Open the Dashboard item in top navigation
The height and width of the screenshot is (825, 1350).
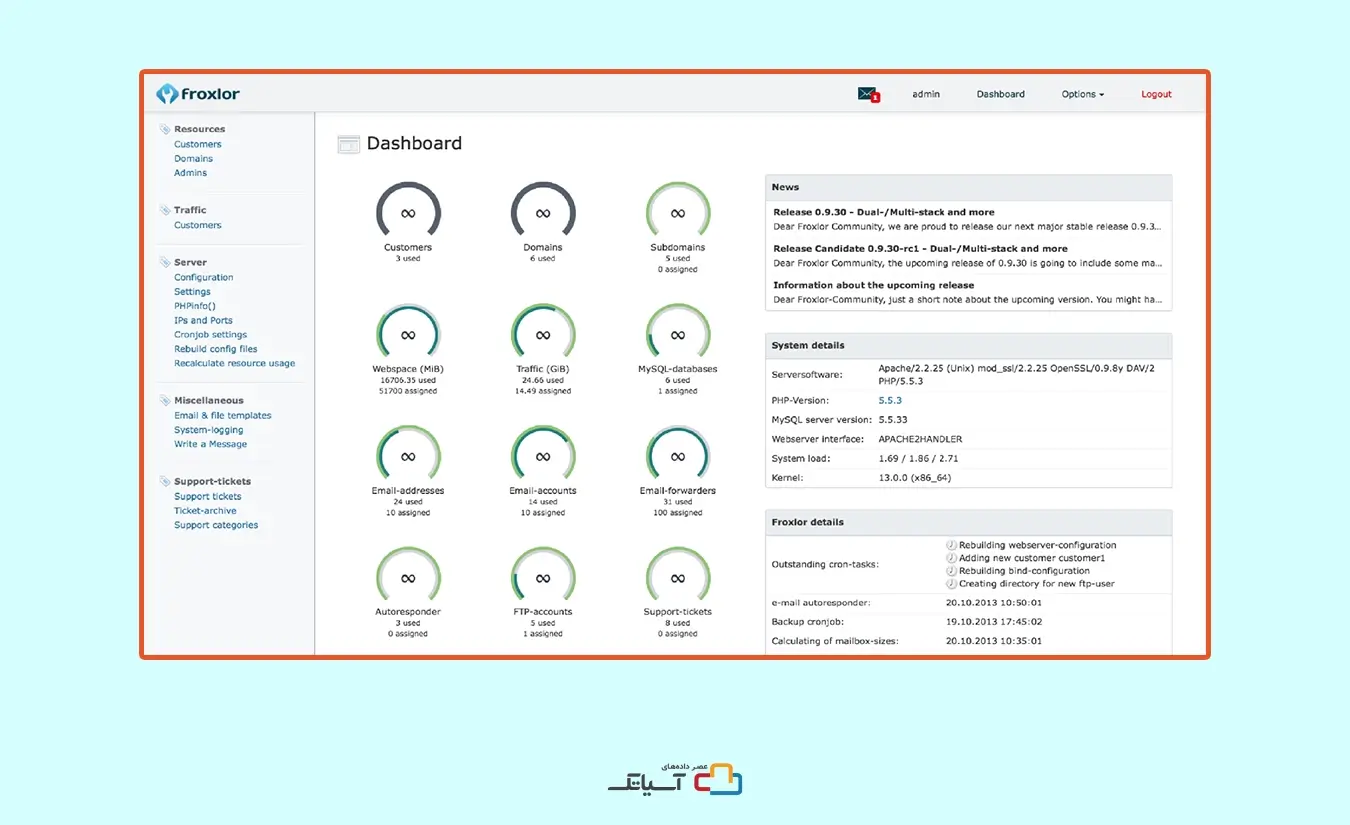point(1001,94)
